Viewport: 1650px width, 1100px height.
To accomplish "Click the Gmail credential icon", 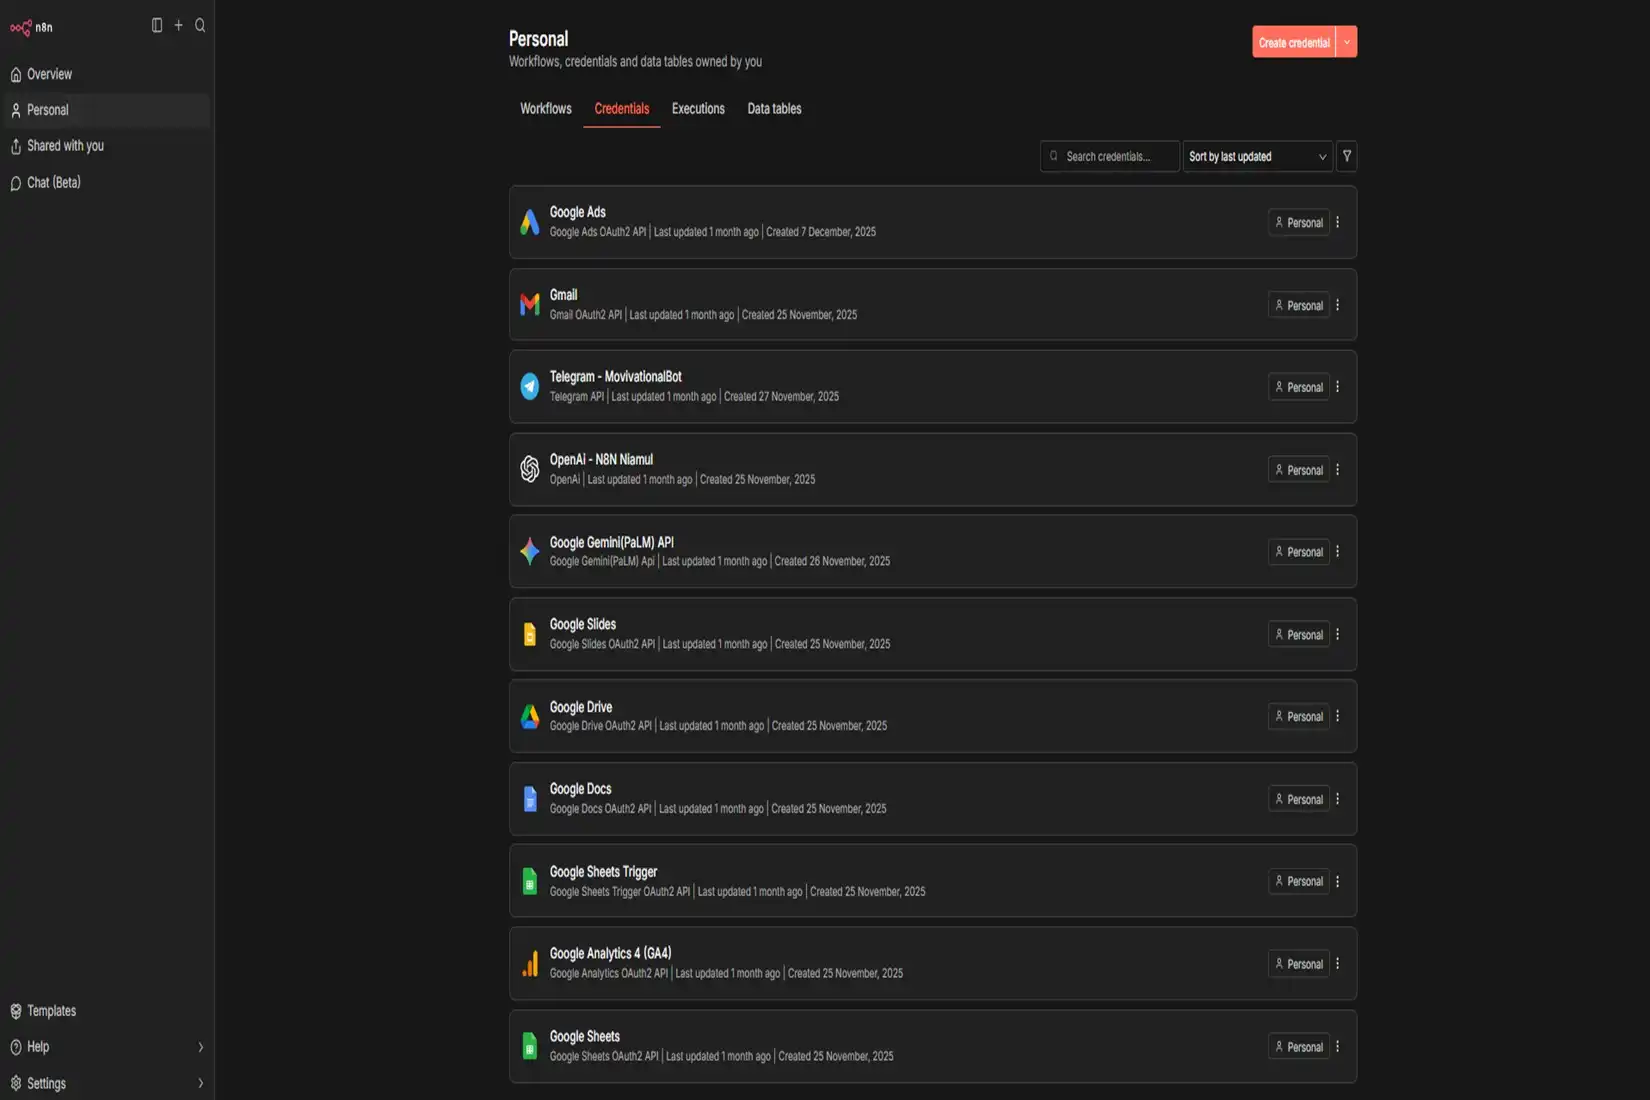I will 529,304.
